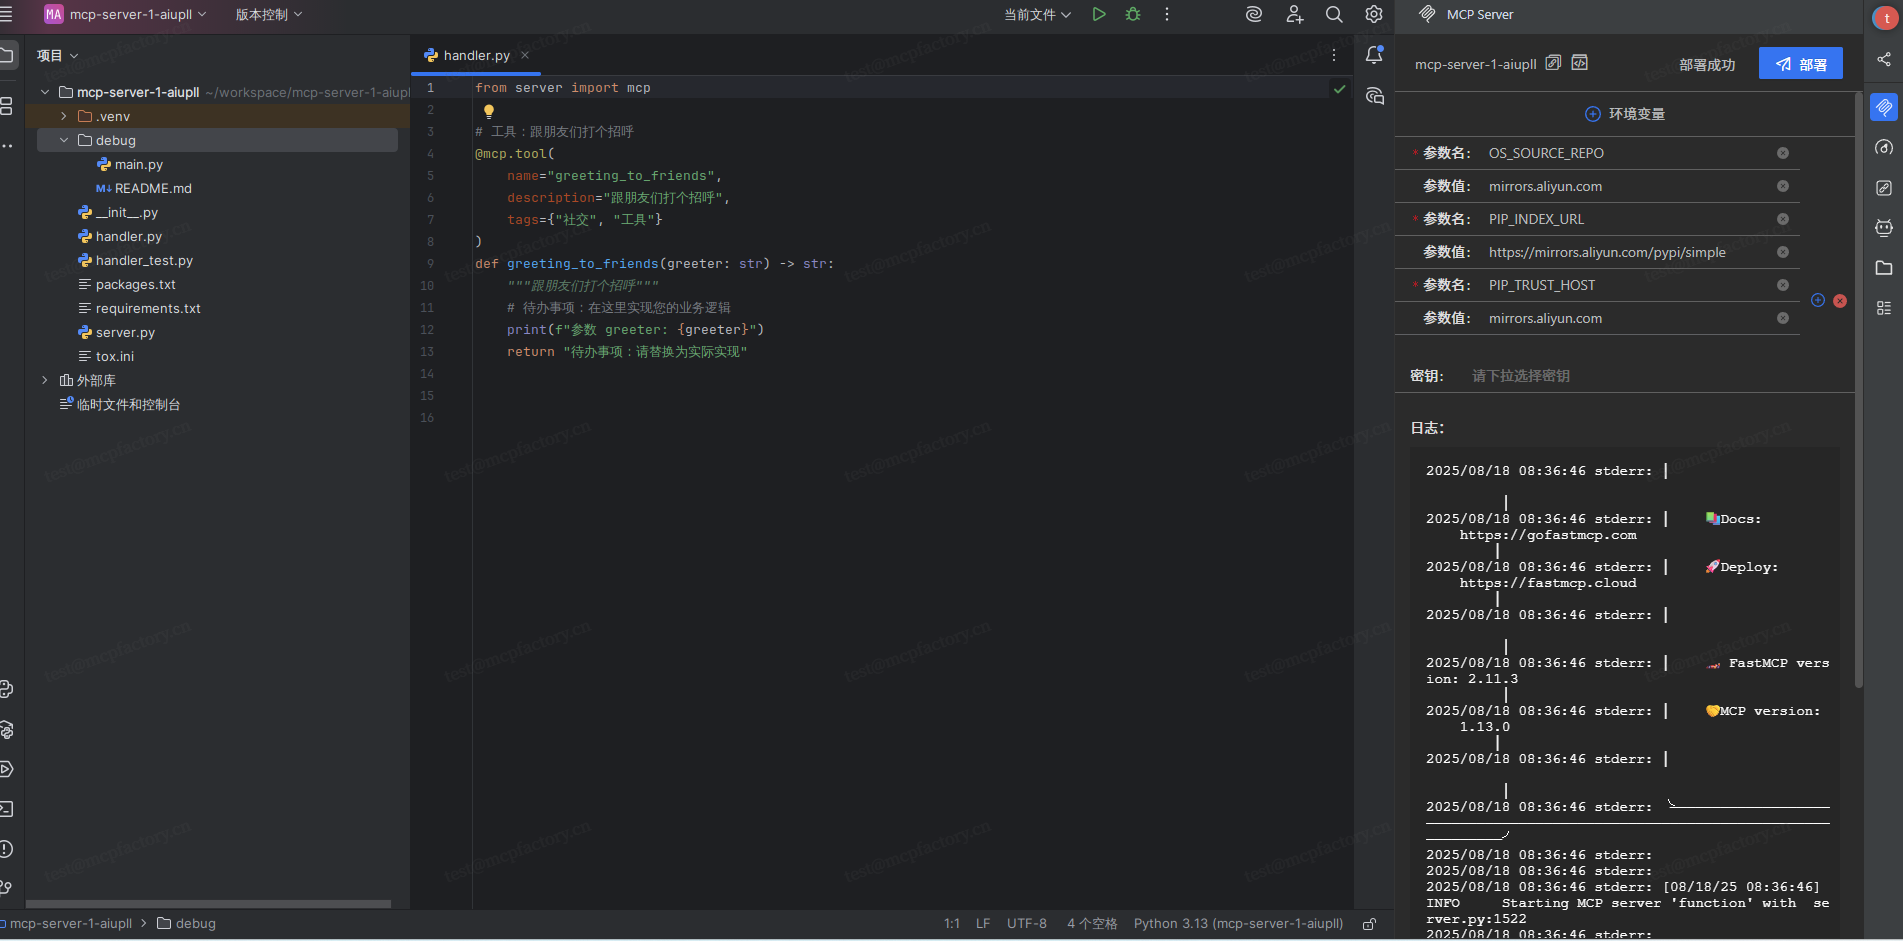Toggle the MCP Server tool window in right sidebar
The width and height of the screenshot is (1903, 941).
[1884, 107]
